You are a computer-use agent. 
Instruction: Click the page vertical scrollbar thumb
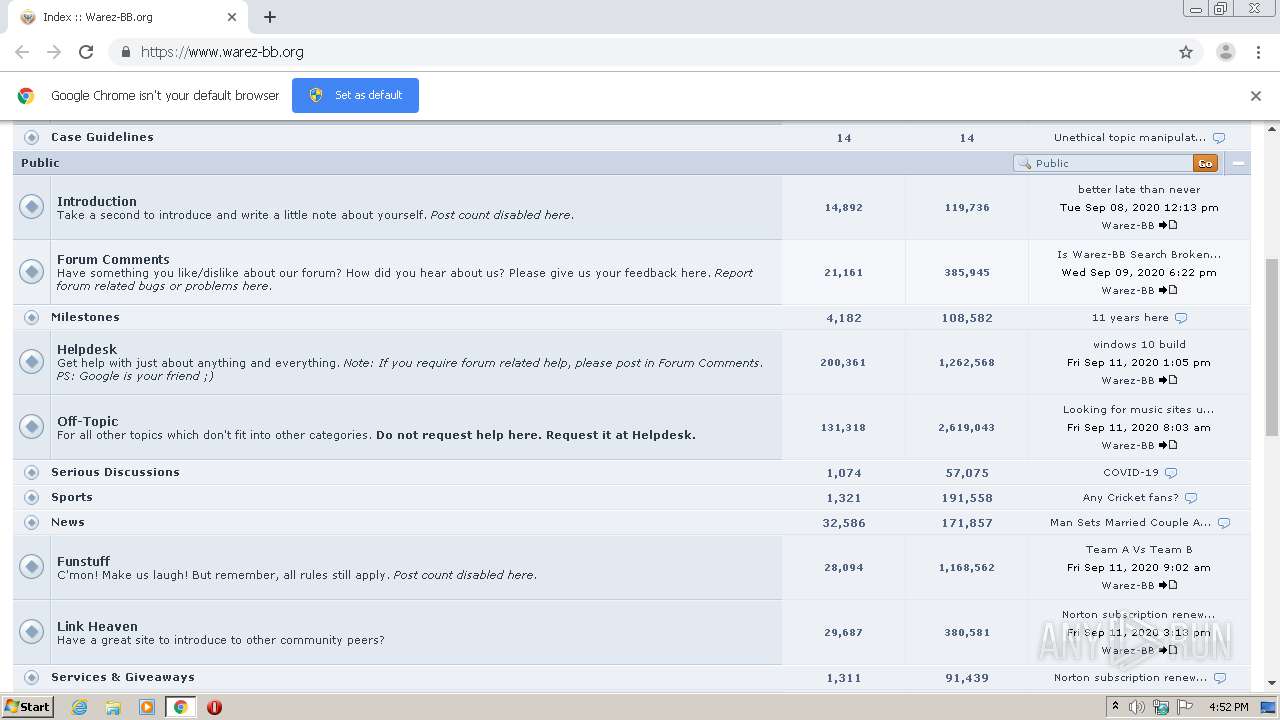point(1272,347)
